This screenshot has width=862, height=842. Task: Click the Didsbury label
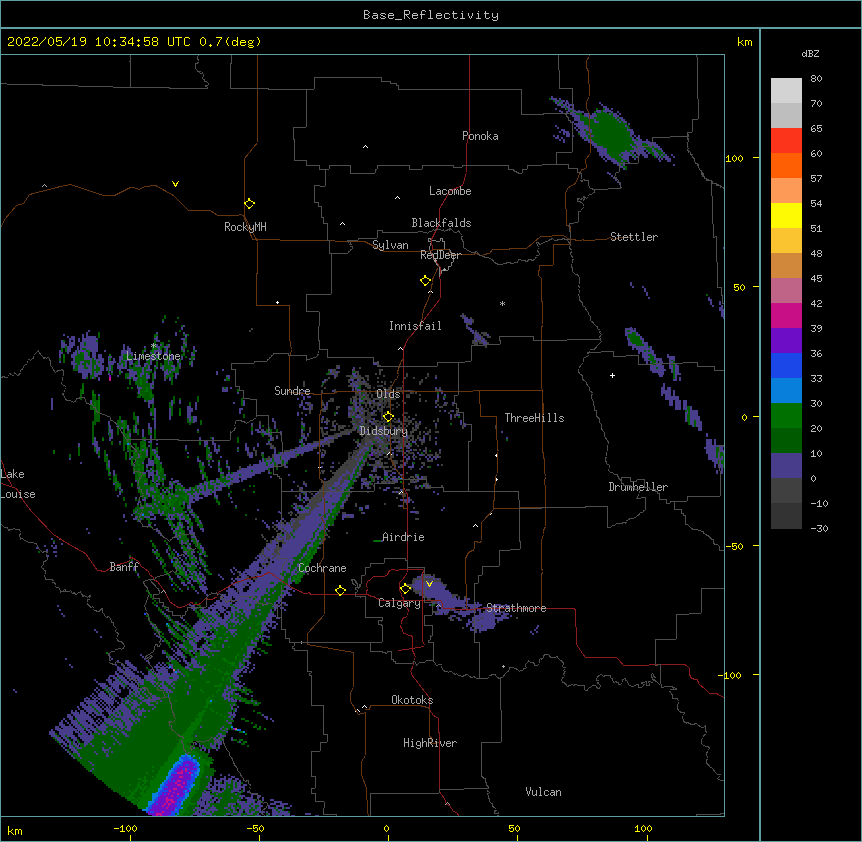(384, 431)
